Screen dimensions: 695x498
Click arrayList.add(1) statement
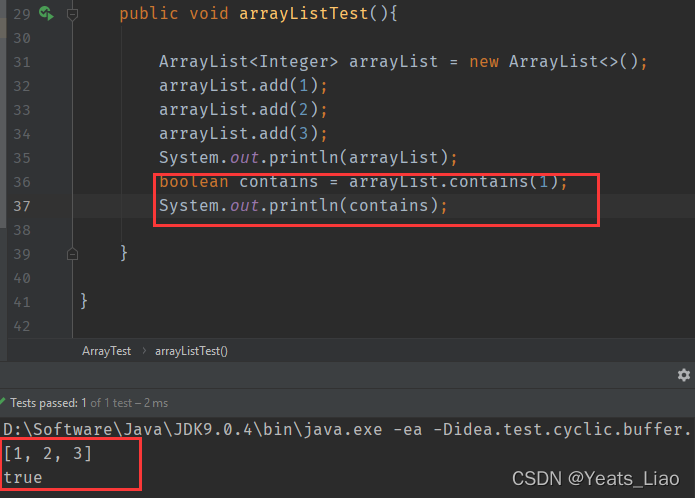(243, 86)
